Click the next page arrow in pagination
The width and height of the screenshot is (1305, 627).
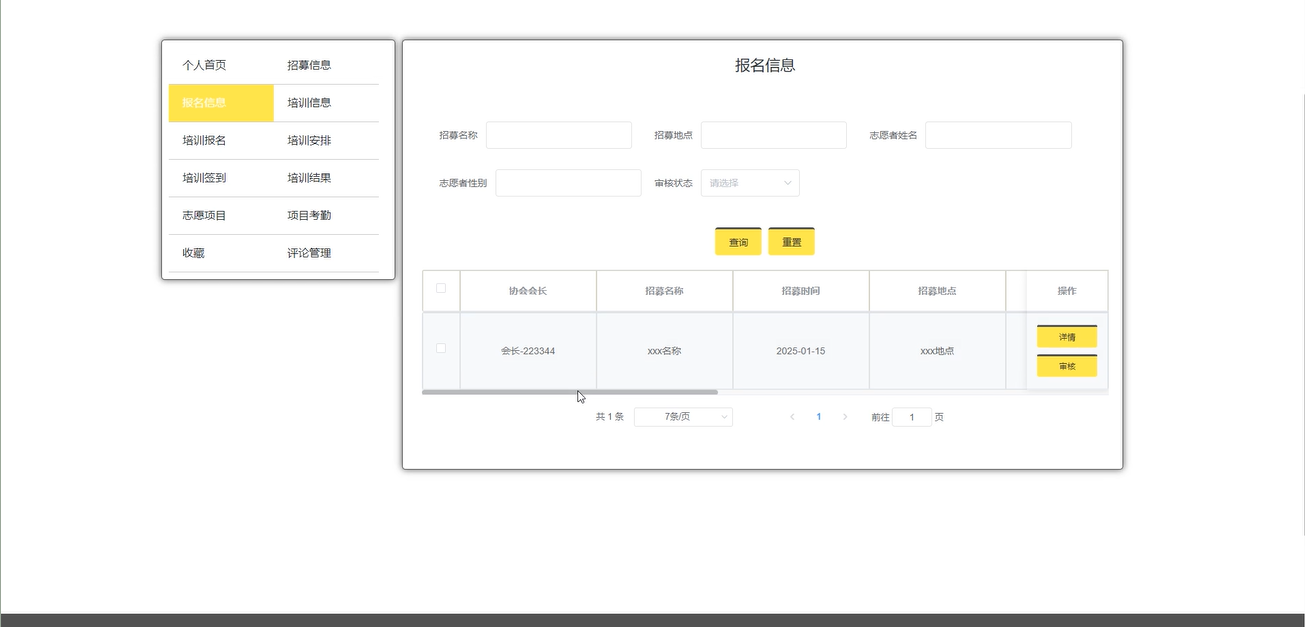pos(845,417)
